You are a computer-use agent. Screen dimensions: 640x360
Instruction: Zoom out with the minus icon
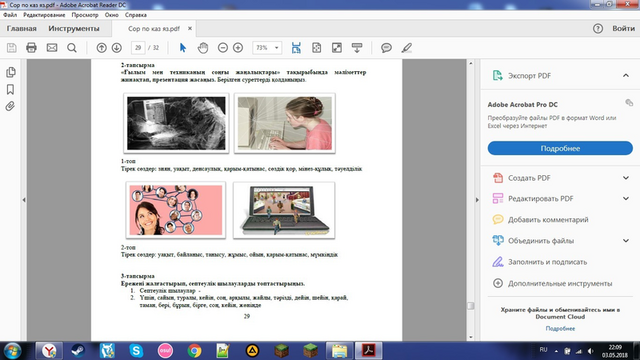pyautogui.click(x=222, y=48)
